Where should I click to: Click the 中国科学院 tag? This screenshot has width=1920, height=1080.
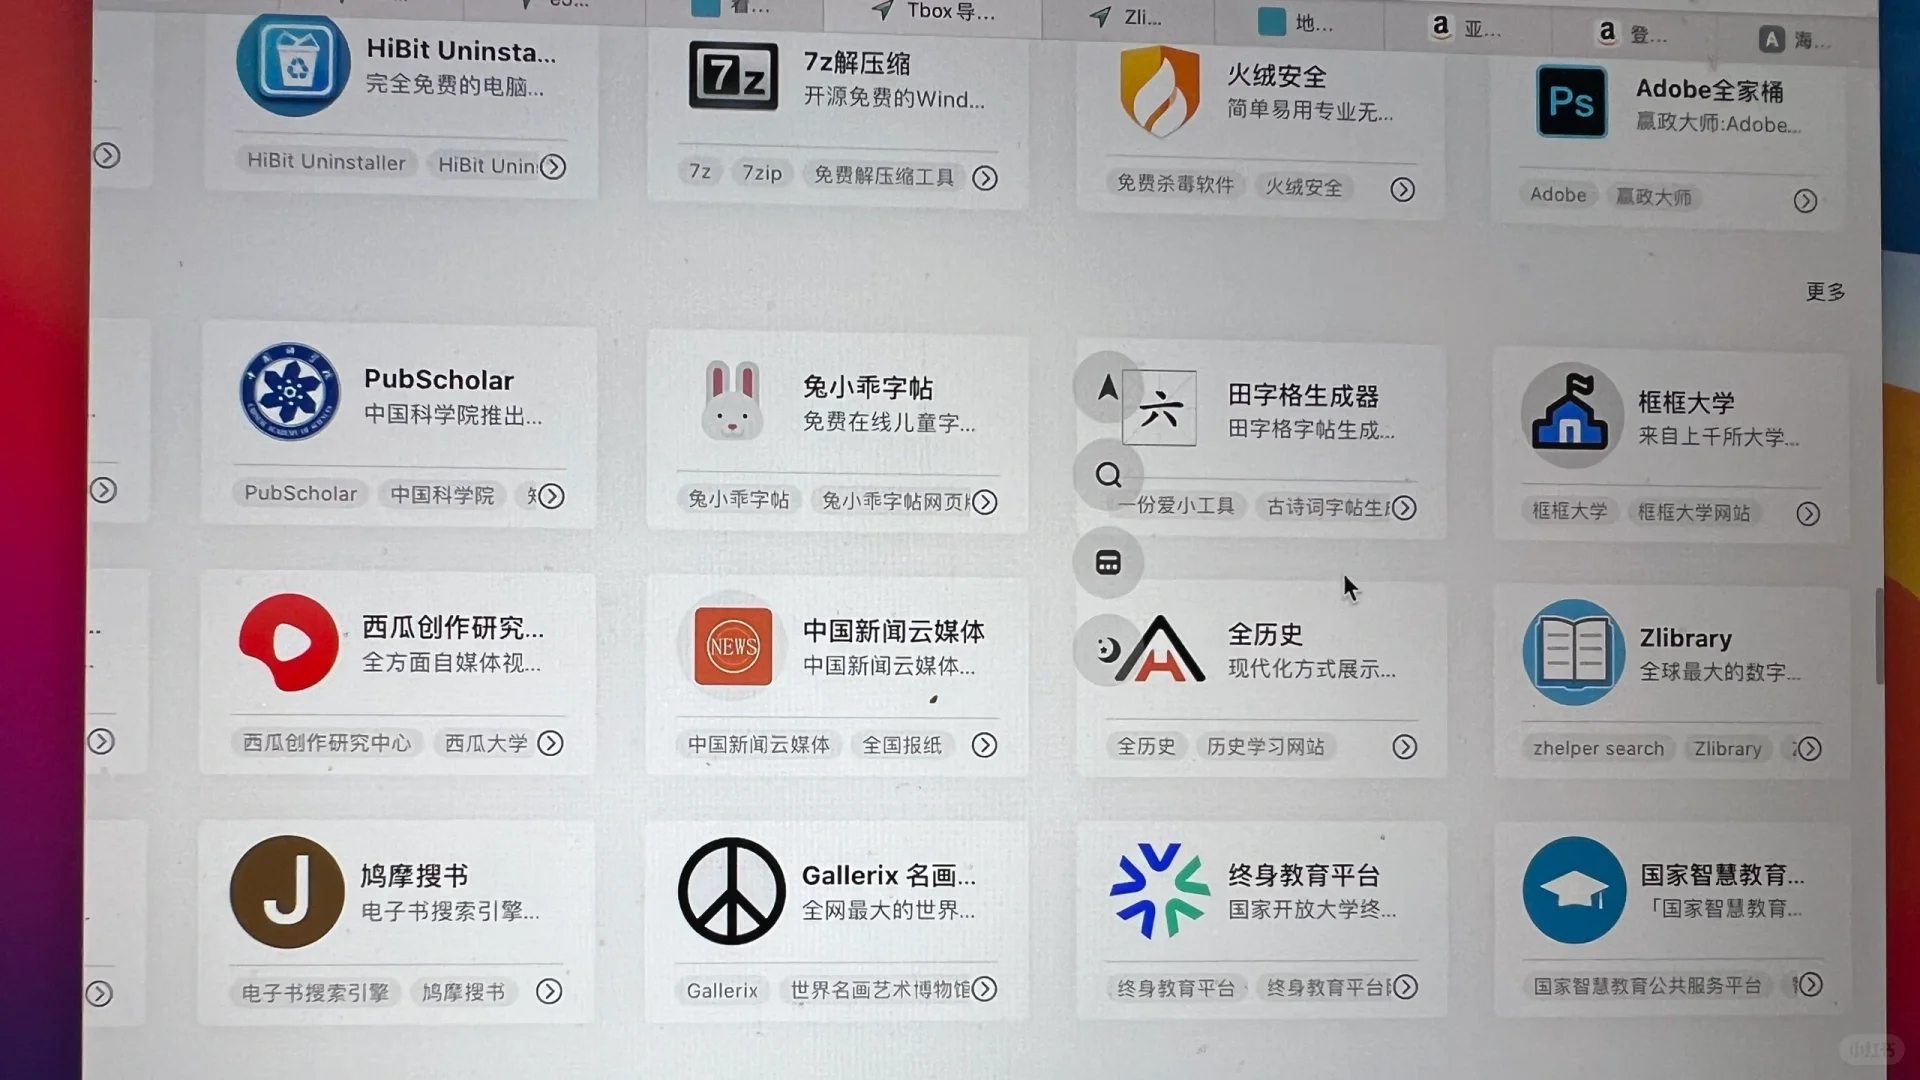[x=442, y=495]
